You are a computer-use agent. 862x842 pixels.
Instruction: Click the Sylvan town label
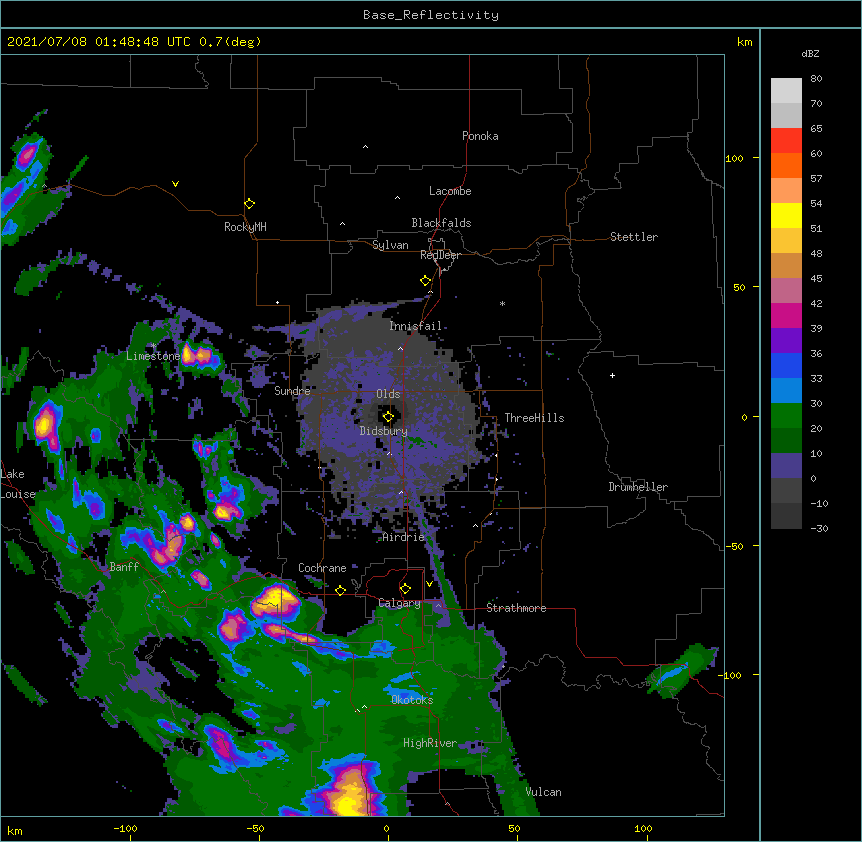[390, 245]
